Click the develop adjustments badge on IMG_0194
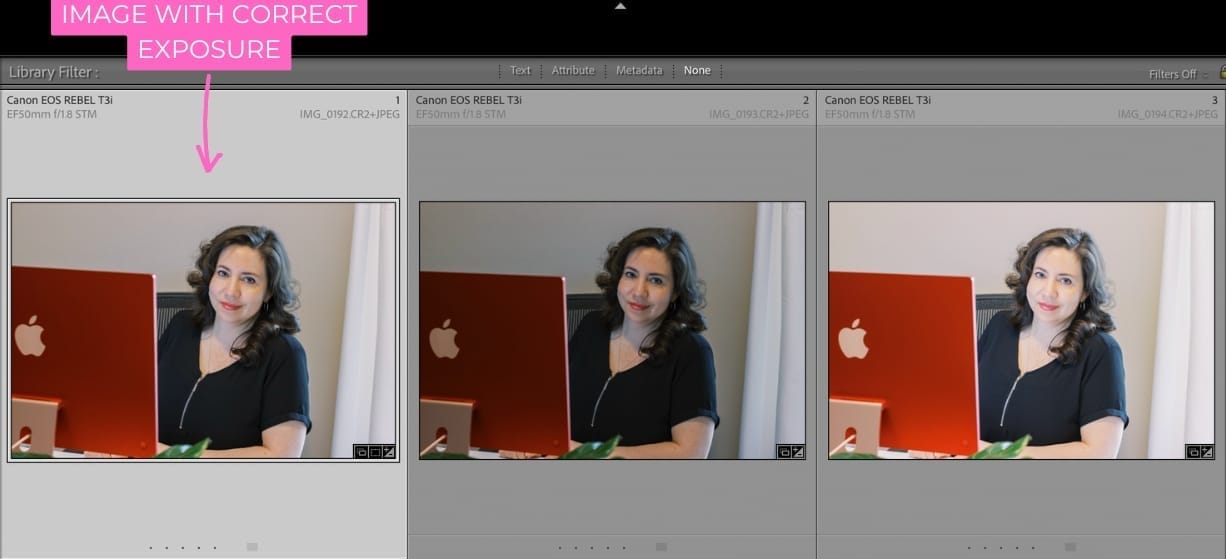 click(x=1206, y=452)
